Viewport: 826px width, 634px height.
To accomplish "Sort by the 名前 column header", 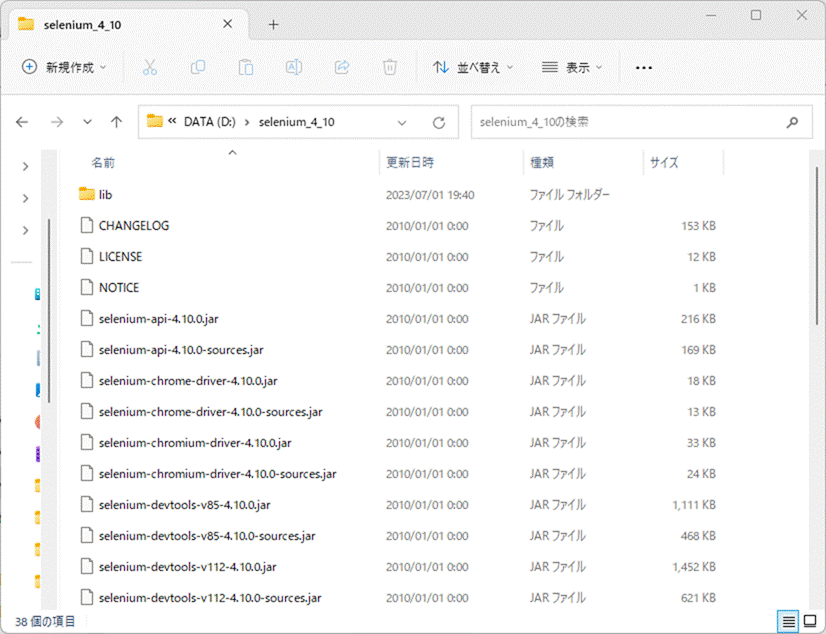I will [103, 163].
